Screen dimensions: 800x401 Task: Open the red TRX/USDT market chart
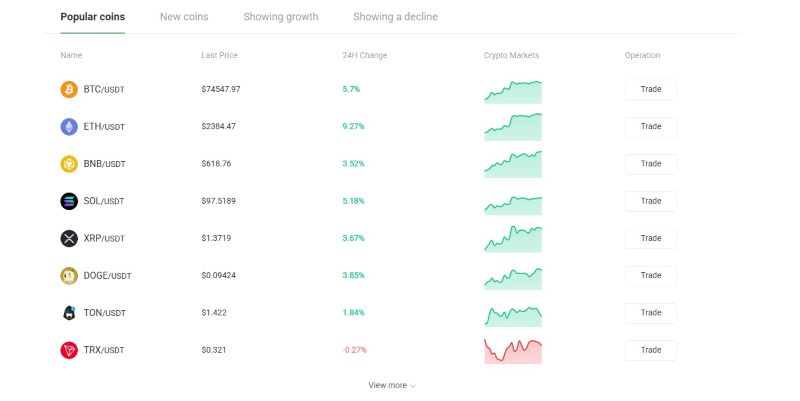click(513, 350)
